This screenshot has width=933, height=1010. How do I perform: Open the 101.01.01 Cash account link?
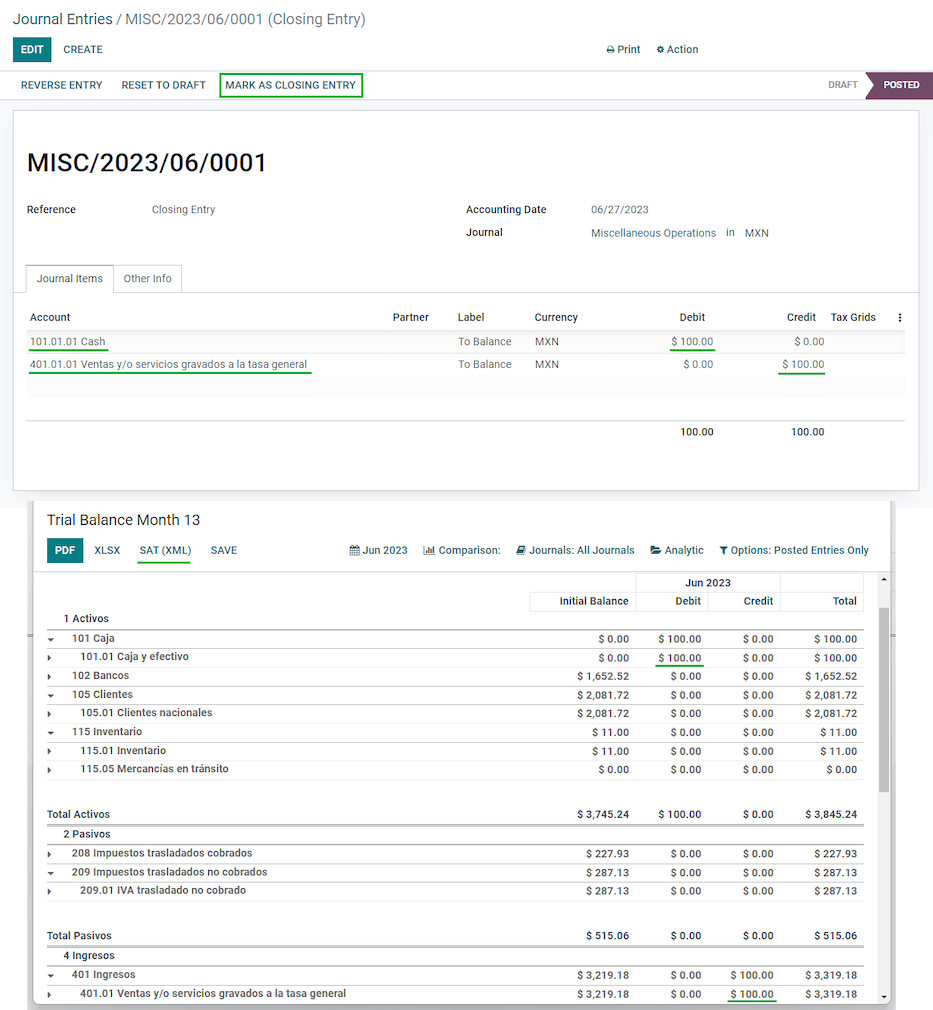pyautogui.click(x=68, y=341)
